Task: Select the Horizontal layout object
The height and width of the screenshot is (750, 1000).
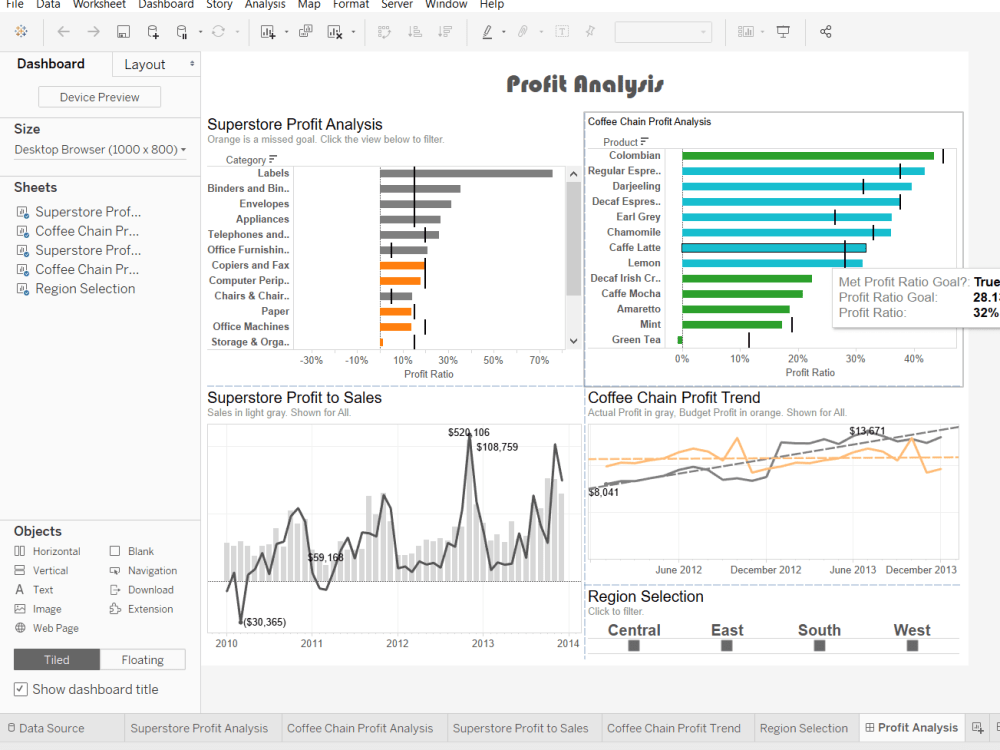Action: 48,551
